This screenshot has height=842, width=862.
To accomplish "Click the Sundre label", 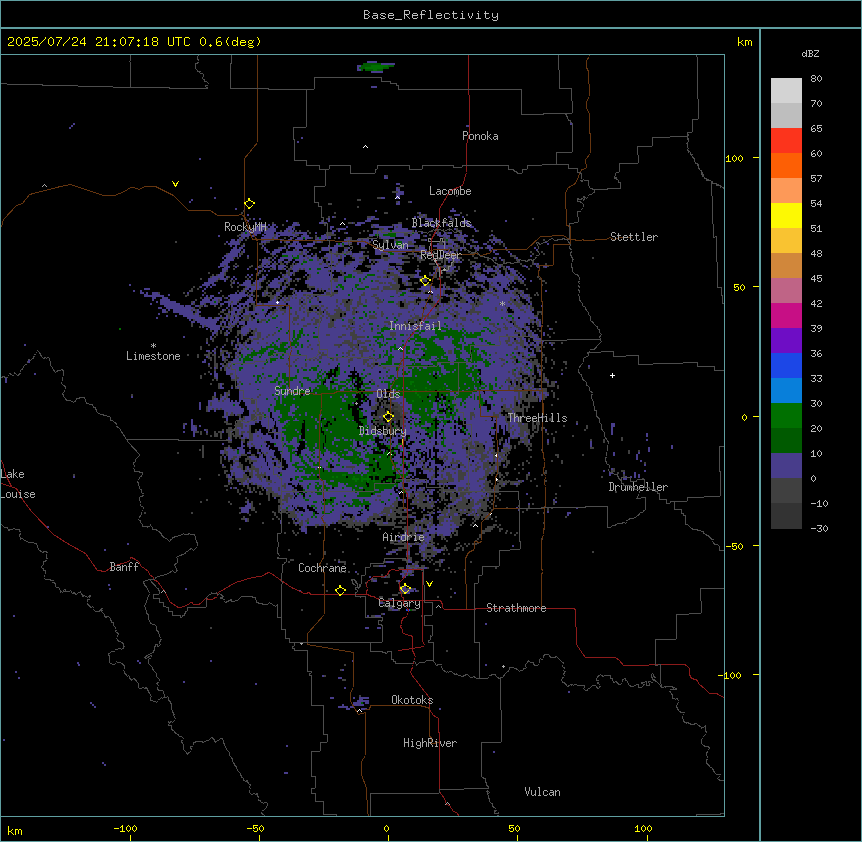I will point(292,391).
